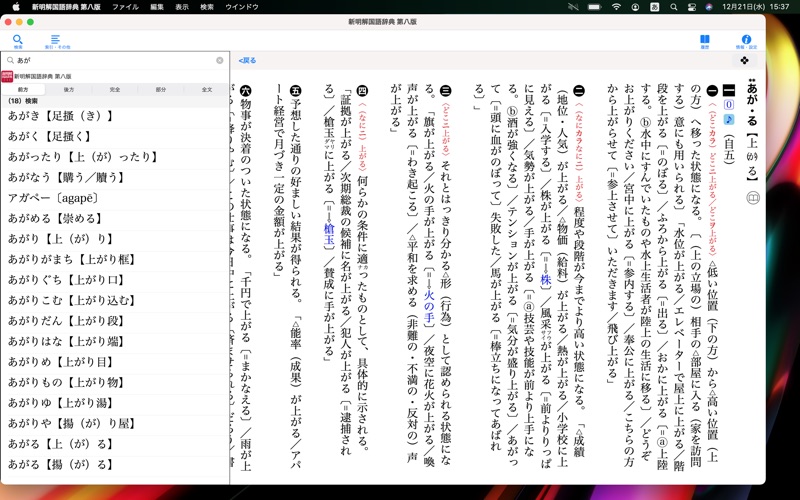800x500 pixels.
Task: Select the result あがる【揚（が）る】
Action: click(115, 464)
